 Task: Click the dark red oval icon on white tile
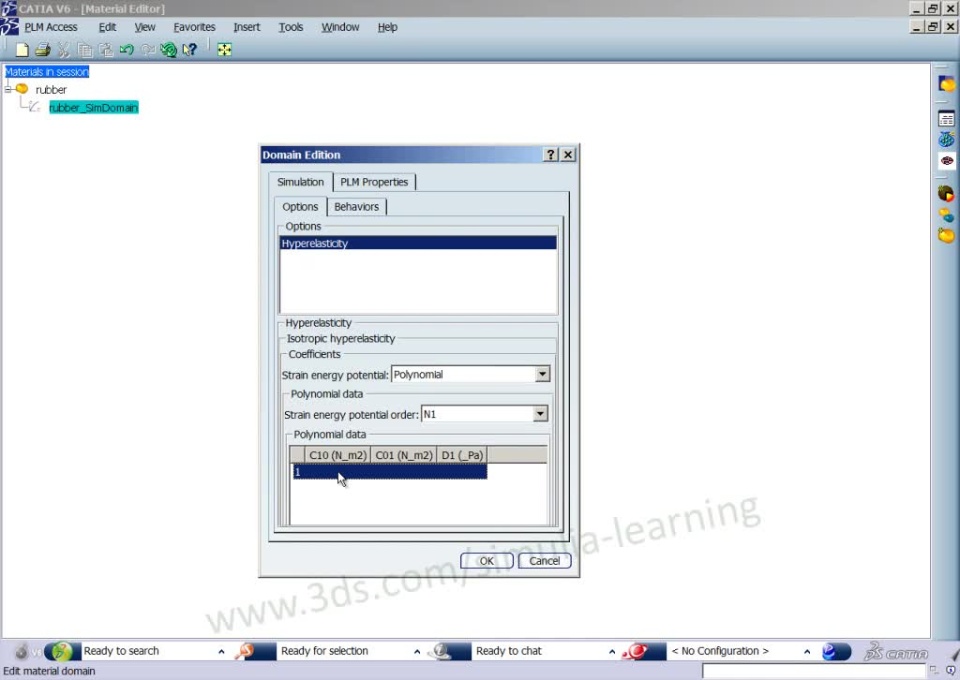click(947, 160)
